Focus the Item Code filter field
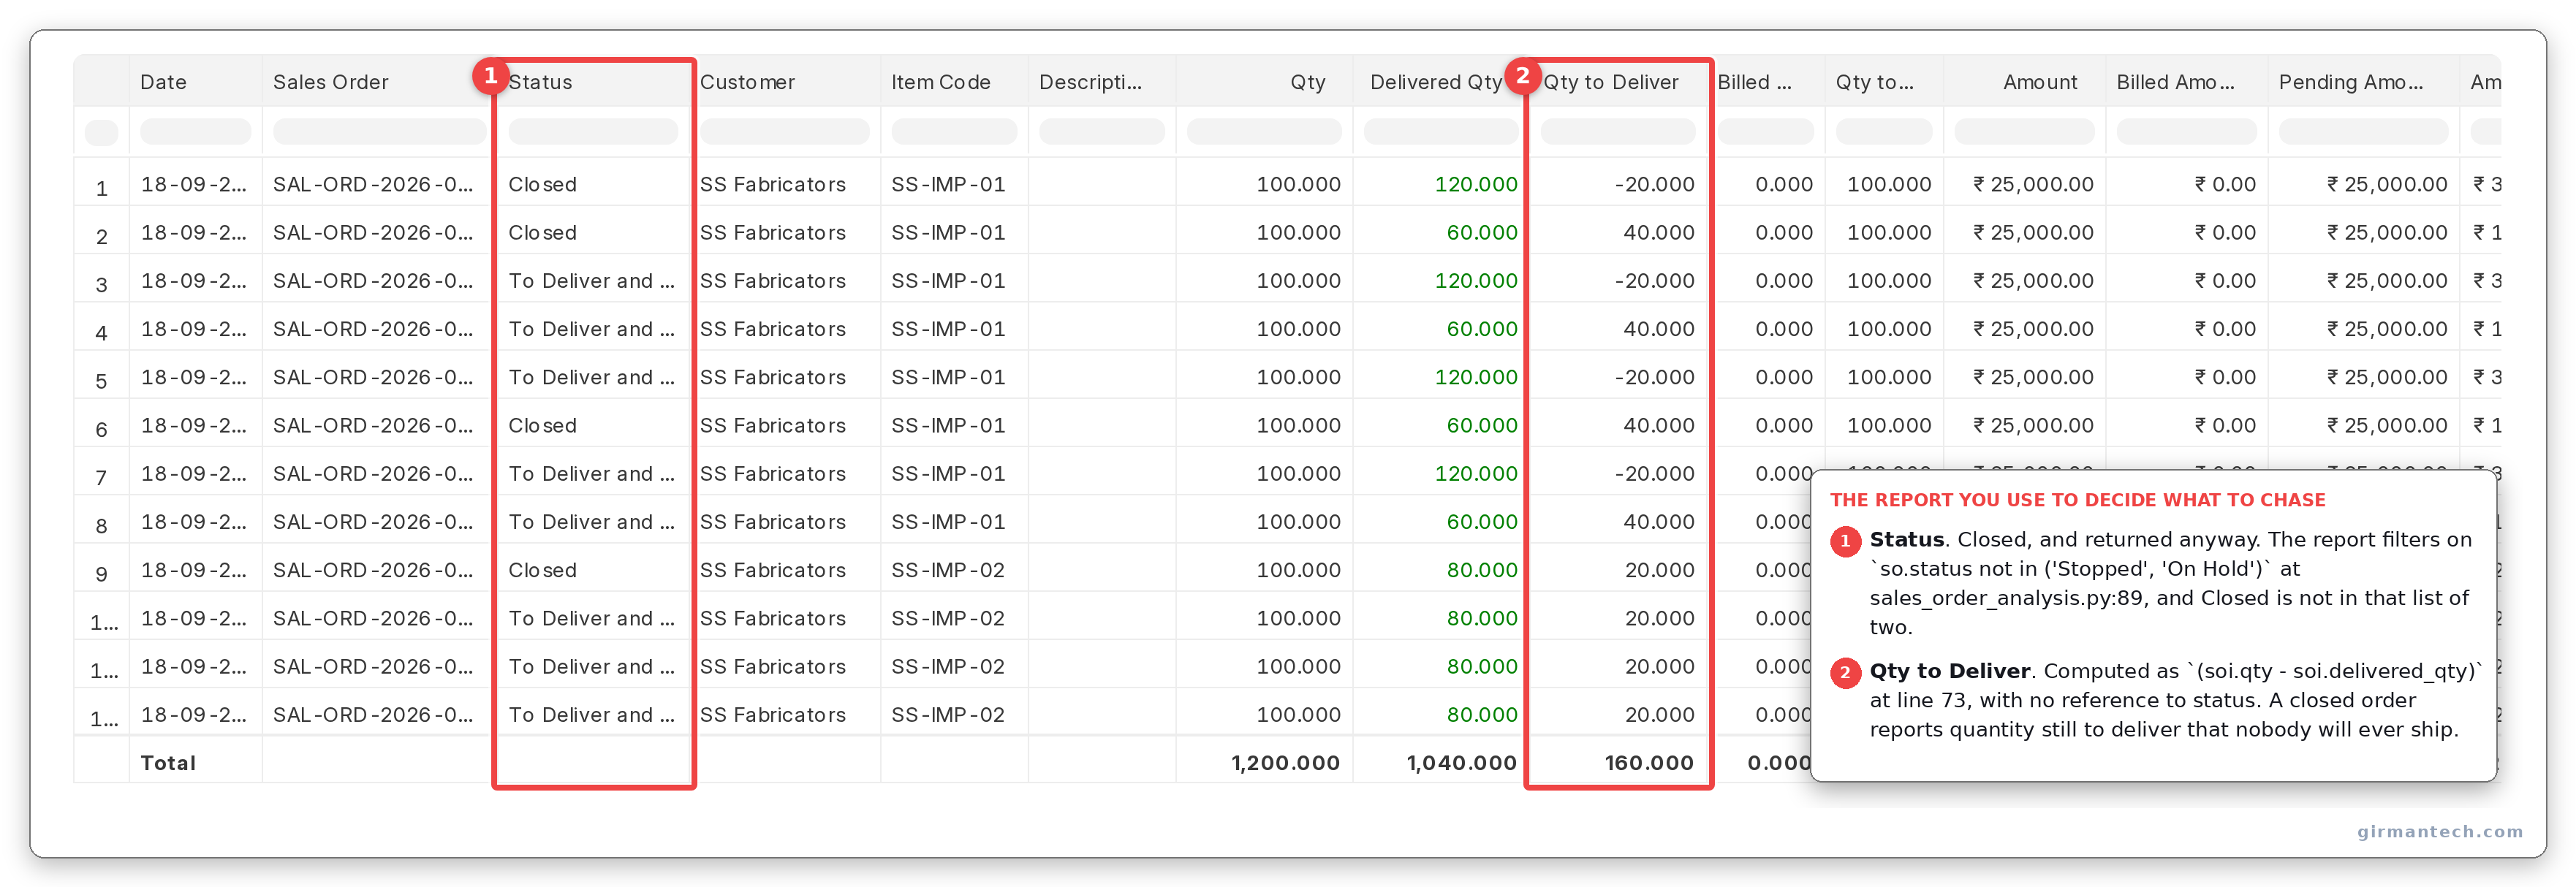 954,131
